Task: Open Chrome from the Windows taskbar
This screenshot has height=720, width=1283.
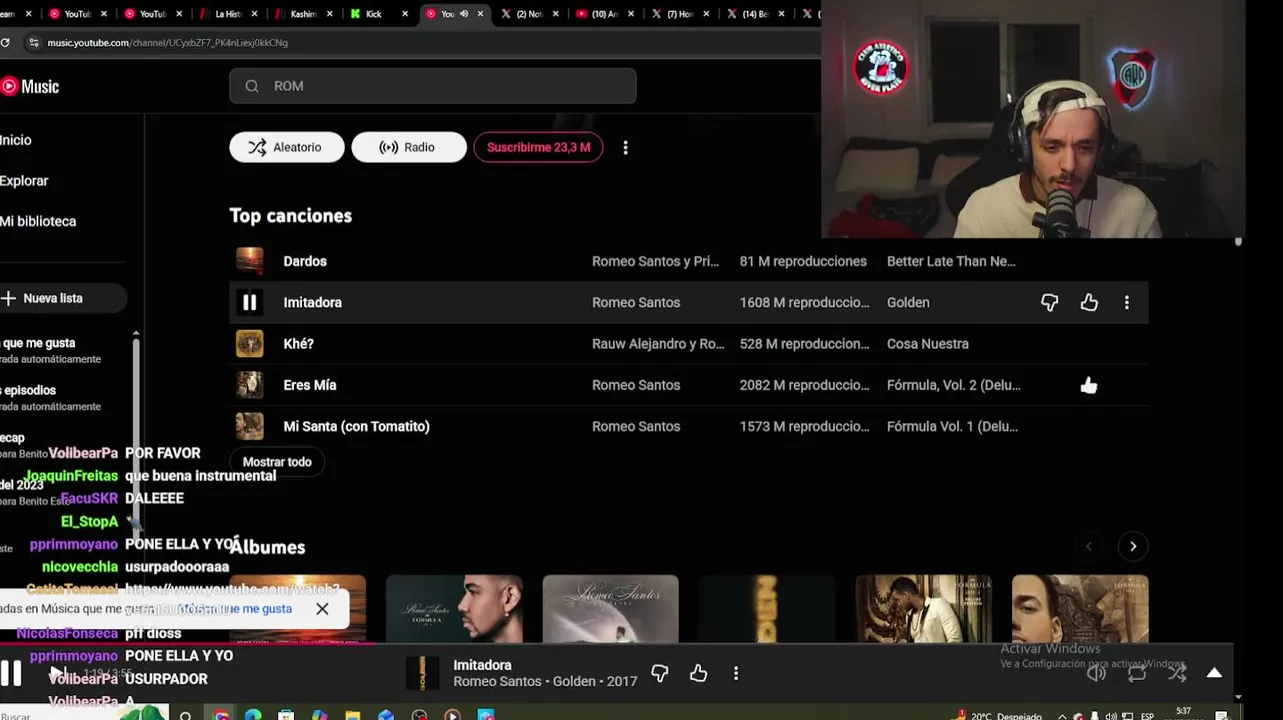Action: click(x=221, y=716)
